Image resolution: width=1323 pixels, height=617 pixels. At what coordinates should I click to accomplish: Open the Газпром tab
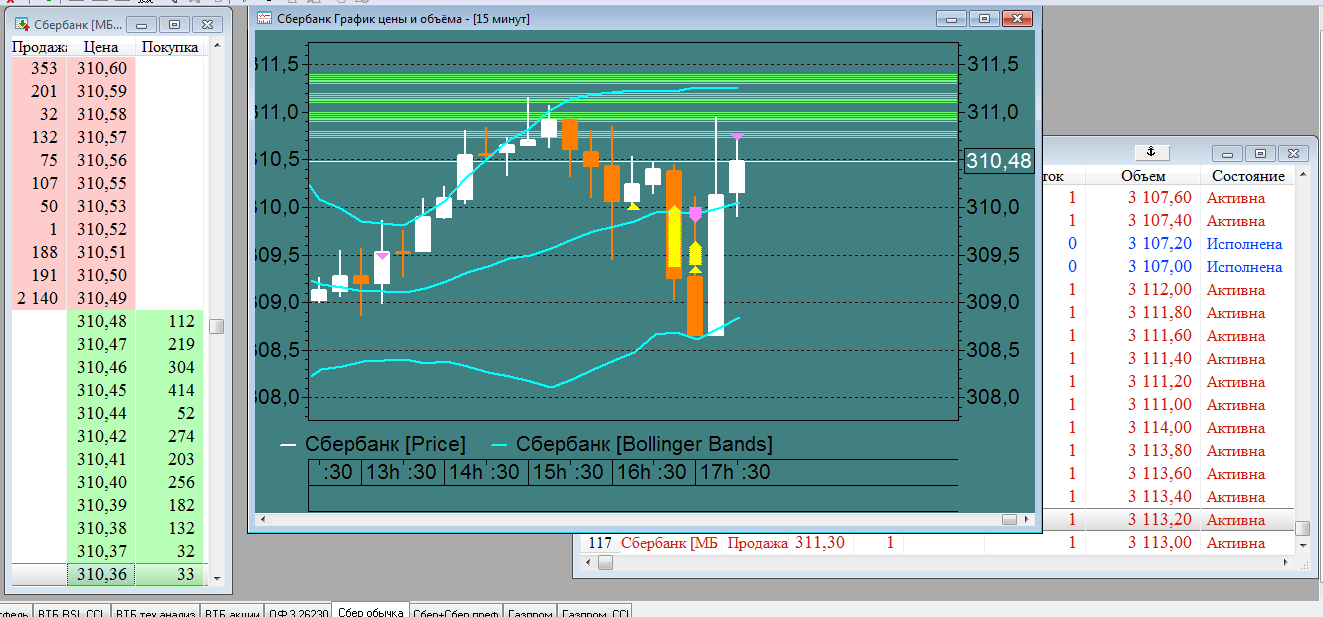(530, 614)
